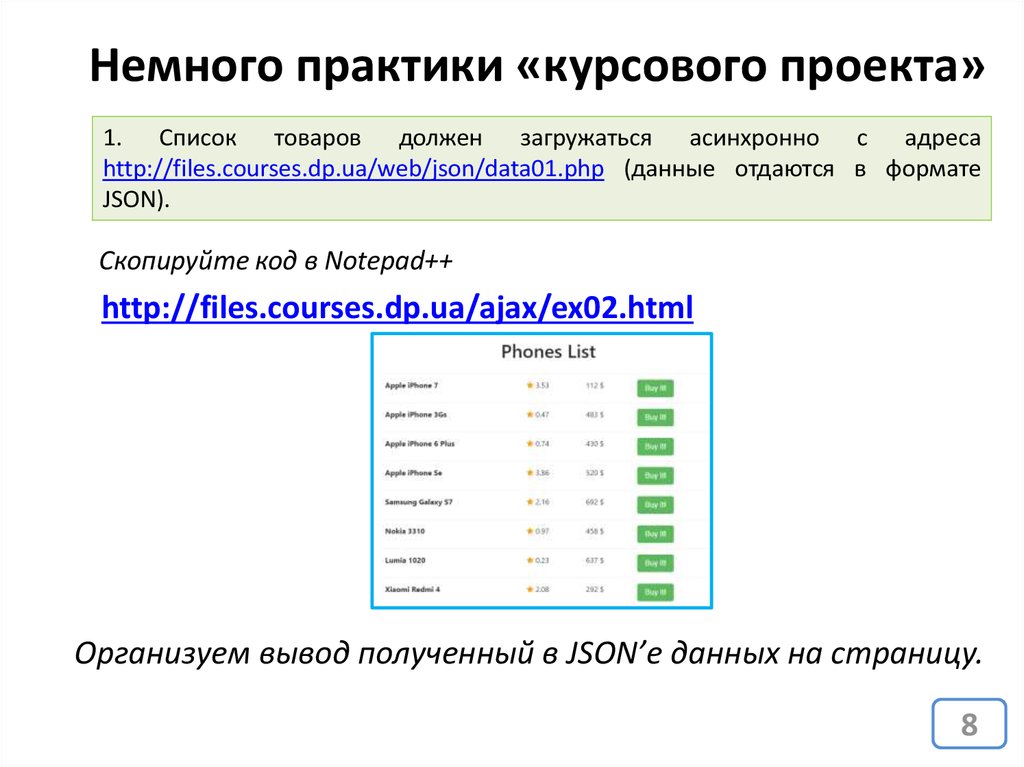Image resolution: width=1024 pixels, height=767 pixels.
Task: Click the rating star for Apple iPhone Se
Action: point(530,472)
